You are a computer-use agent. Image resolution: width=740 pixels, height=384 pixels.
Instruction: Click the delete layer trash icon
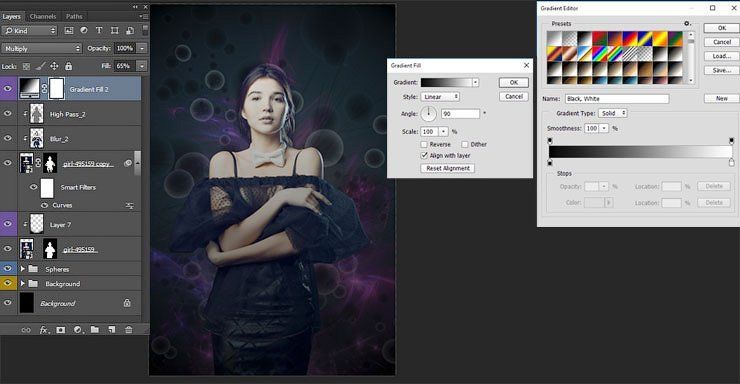(x=128, y=329)
